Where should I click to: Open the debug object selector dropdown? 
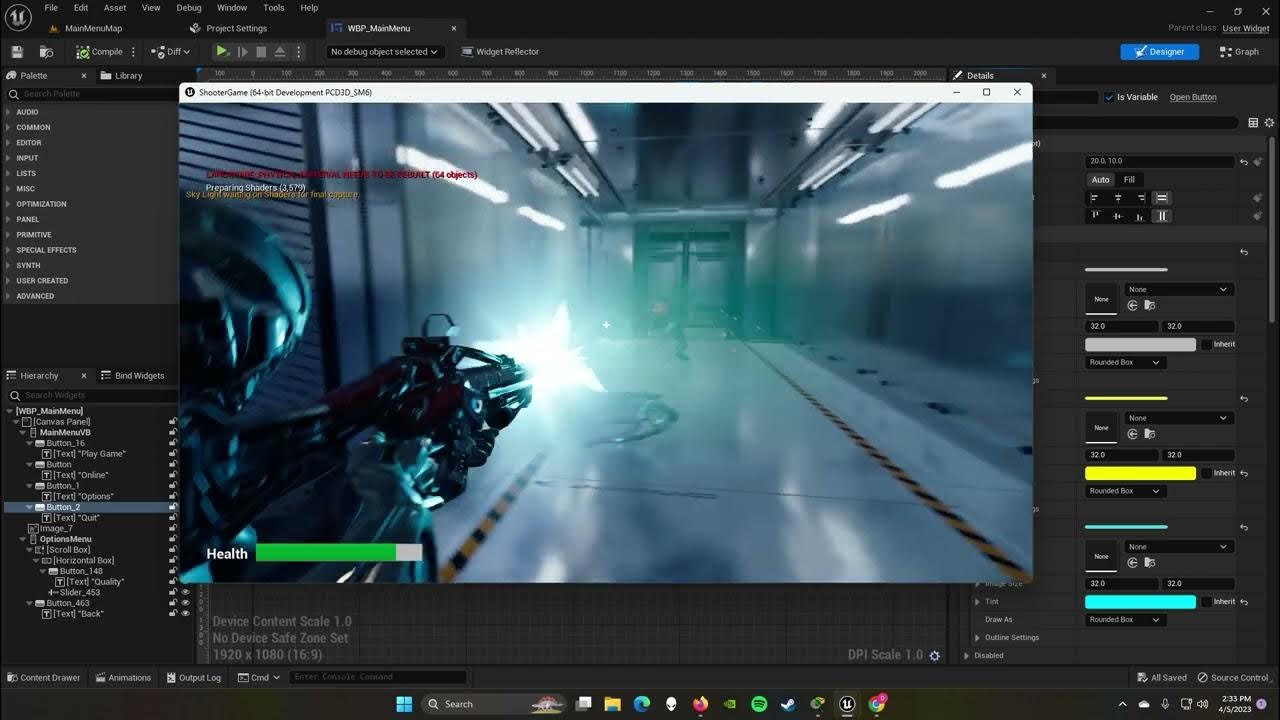[384, 52]
